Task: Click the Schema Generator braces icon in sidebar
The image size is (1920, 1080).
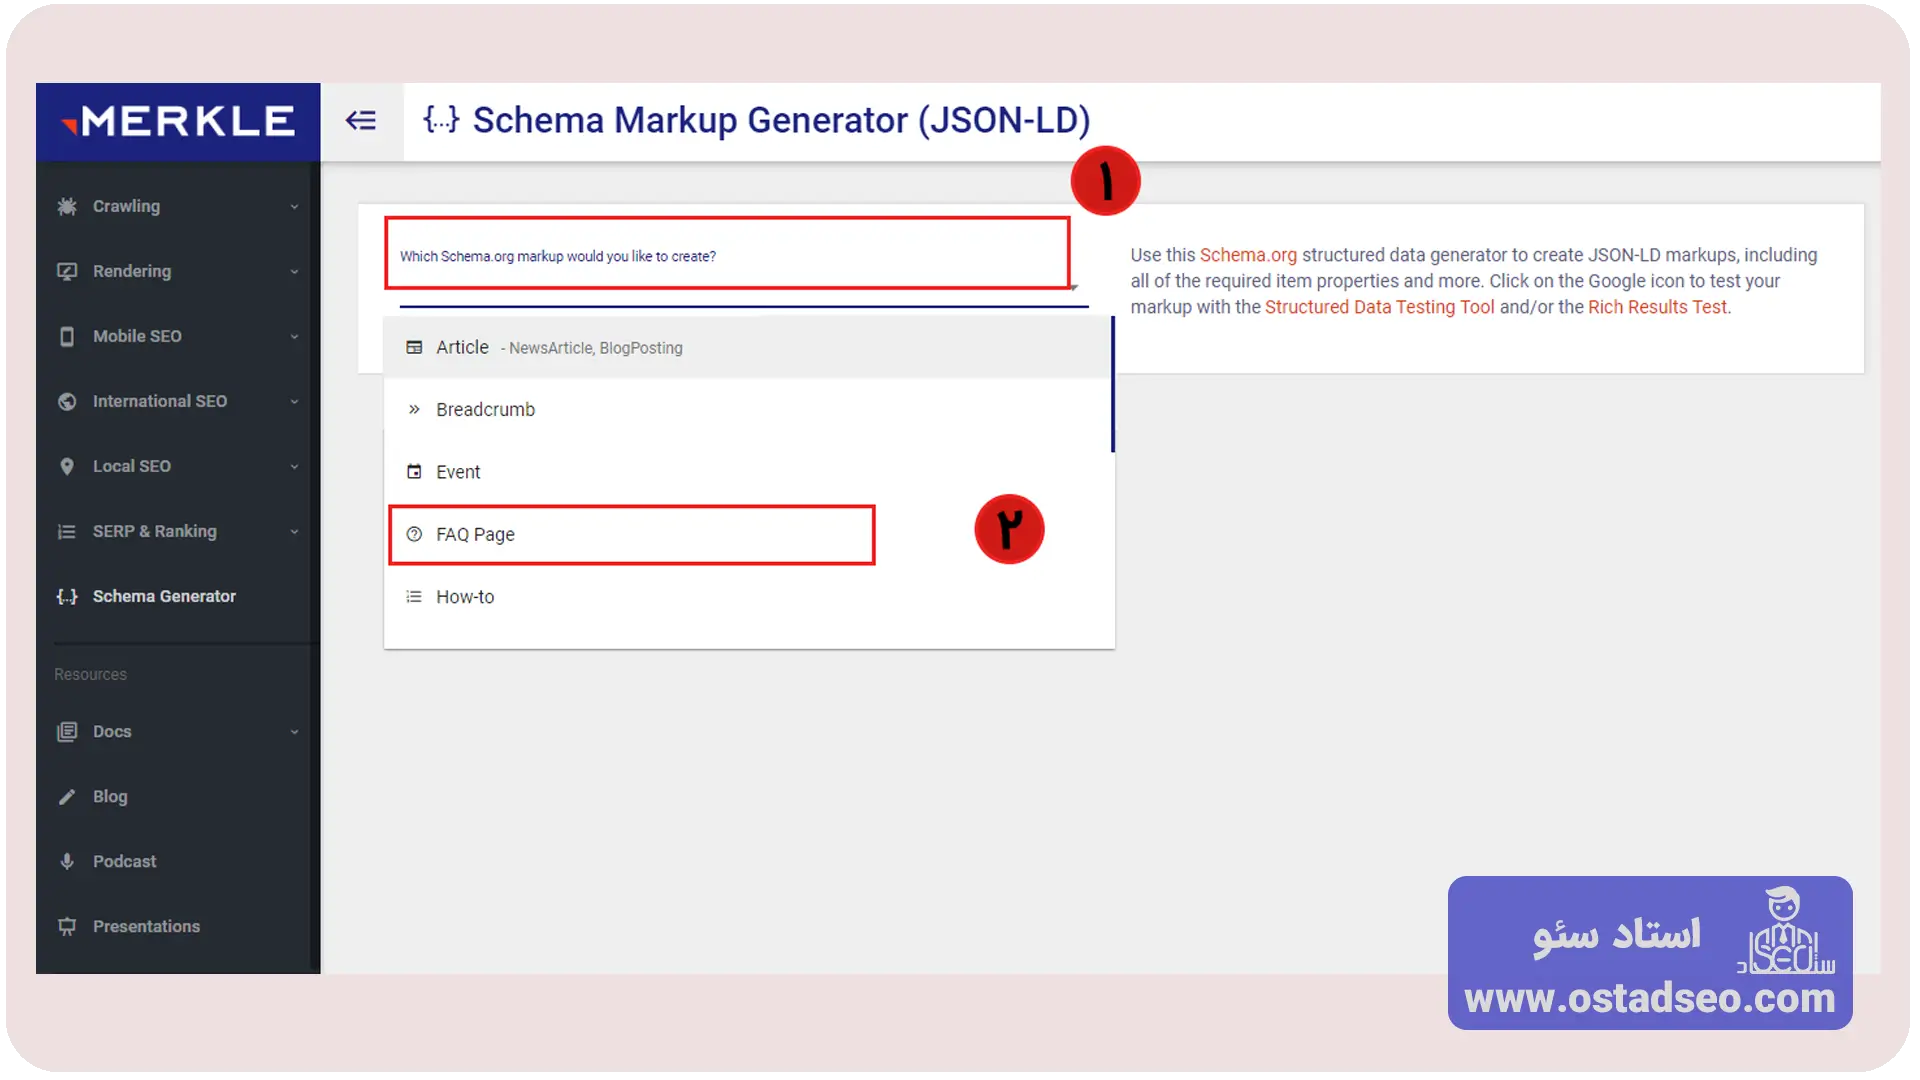Action: pyautogui.click(x=67, y=596)
